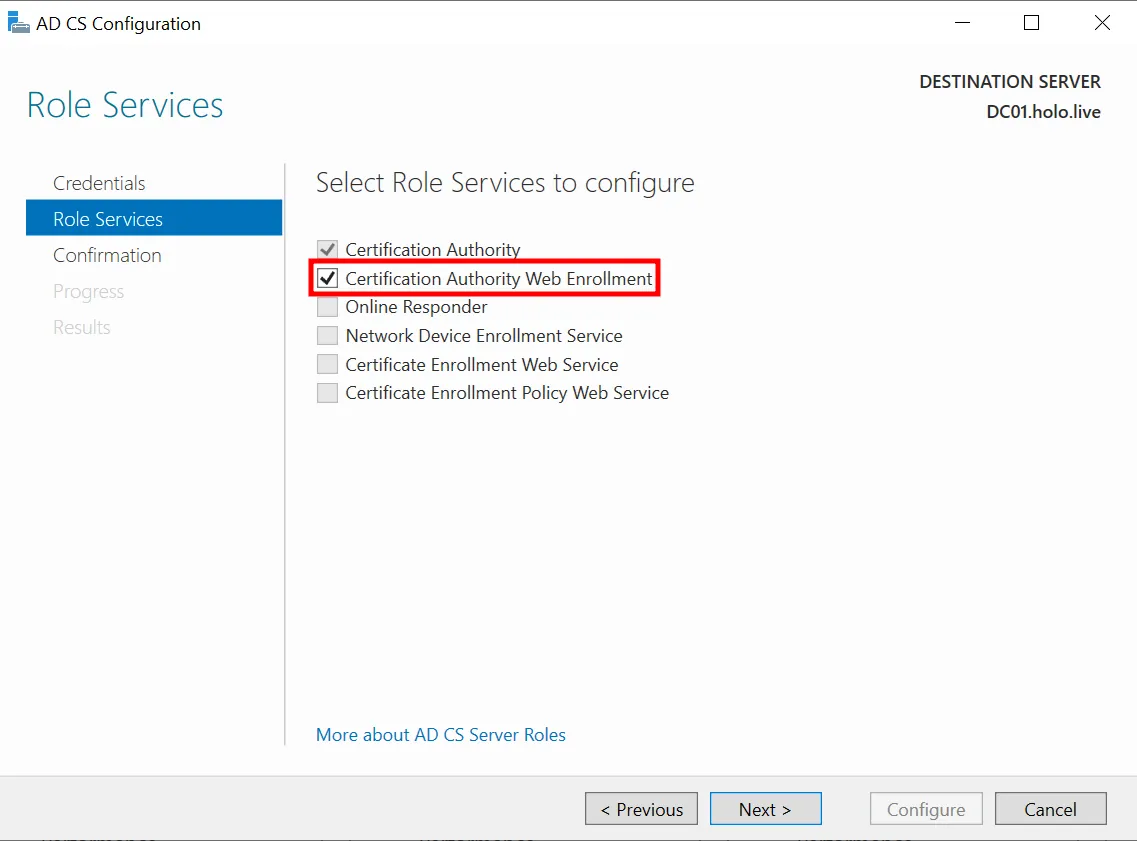1137x841 pixels.
Task: Click the Configure button
Action: (926, 808)
